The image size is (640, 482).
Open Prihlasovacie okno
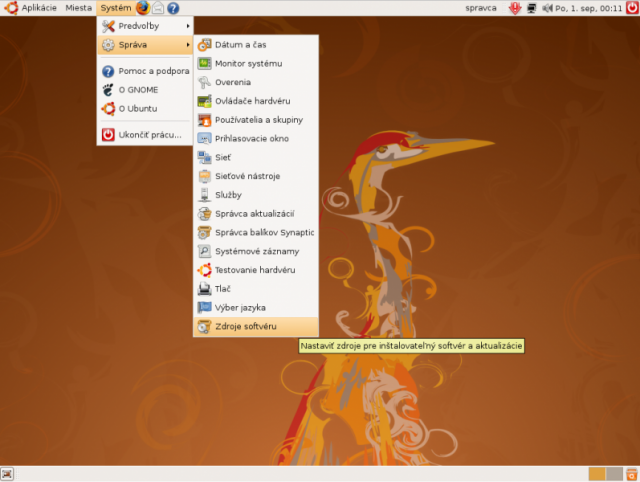pyautogui.click(x=256, y=139)
